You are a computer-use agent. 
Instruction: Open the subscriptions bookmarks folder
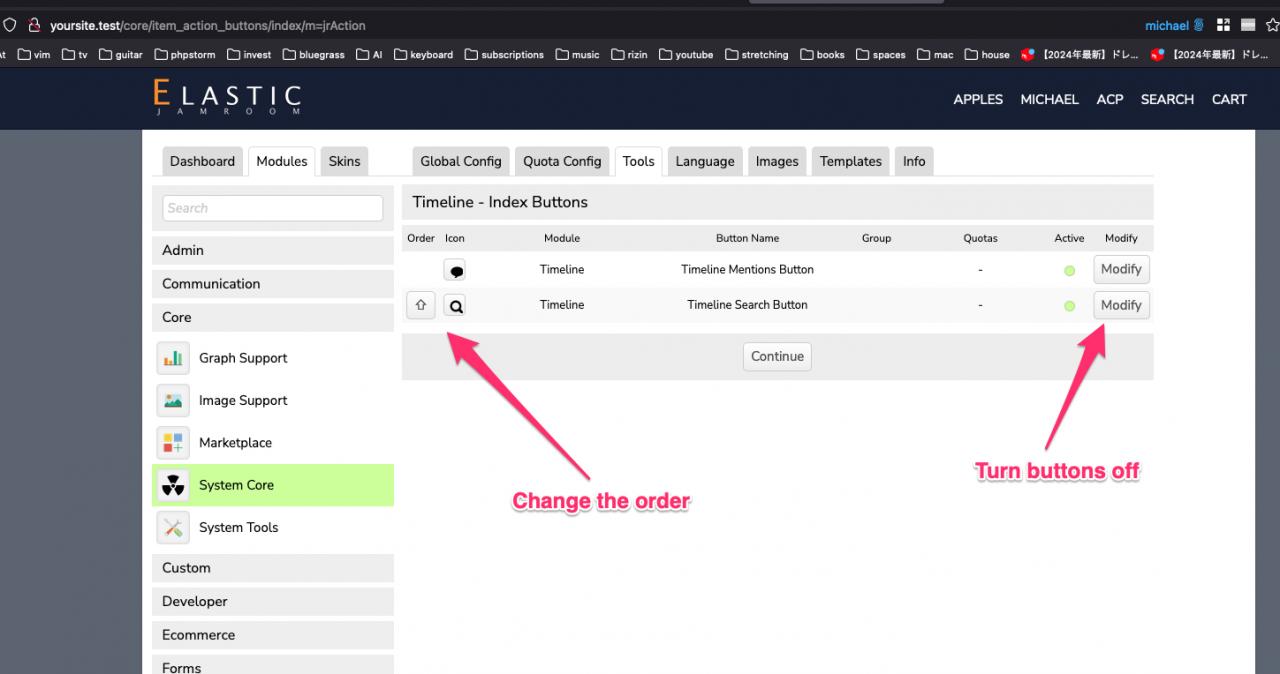point(504,55)
